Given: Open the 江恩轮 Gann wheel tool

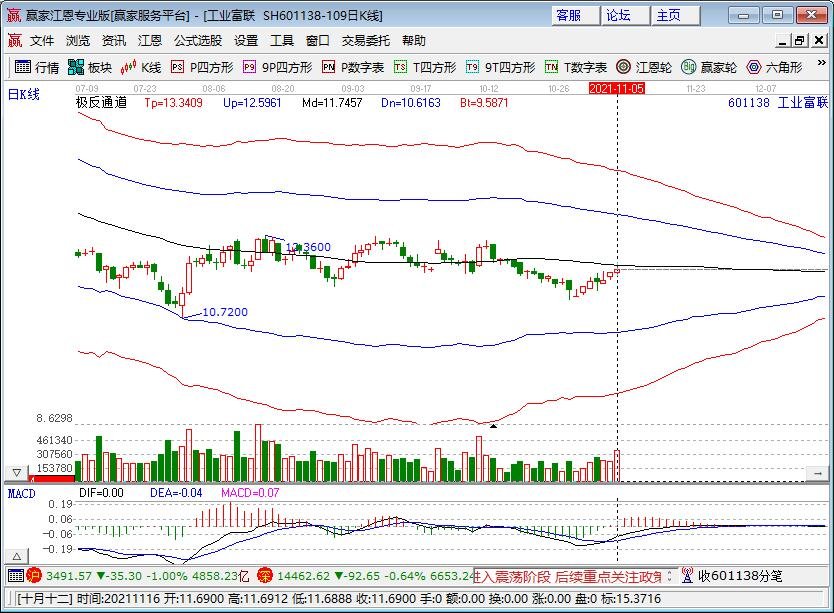Looking at the screenshot, I should pyautogui.click(x=648, y=67).
